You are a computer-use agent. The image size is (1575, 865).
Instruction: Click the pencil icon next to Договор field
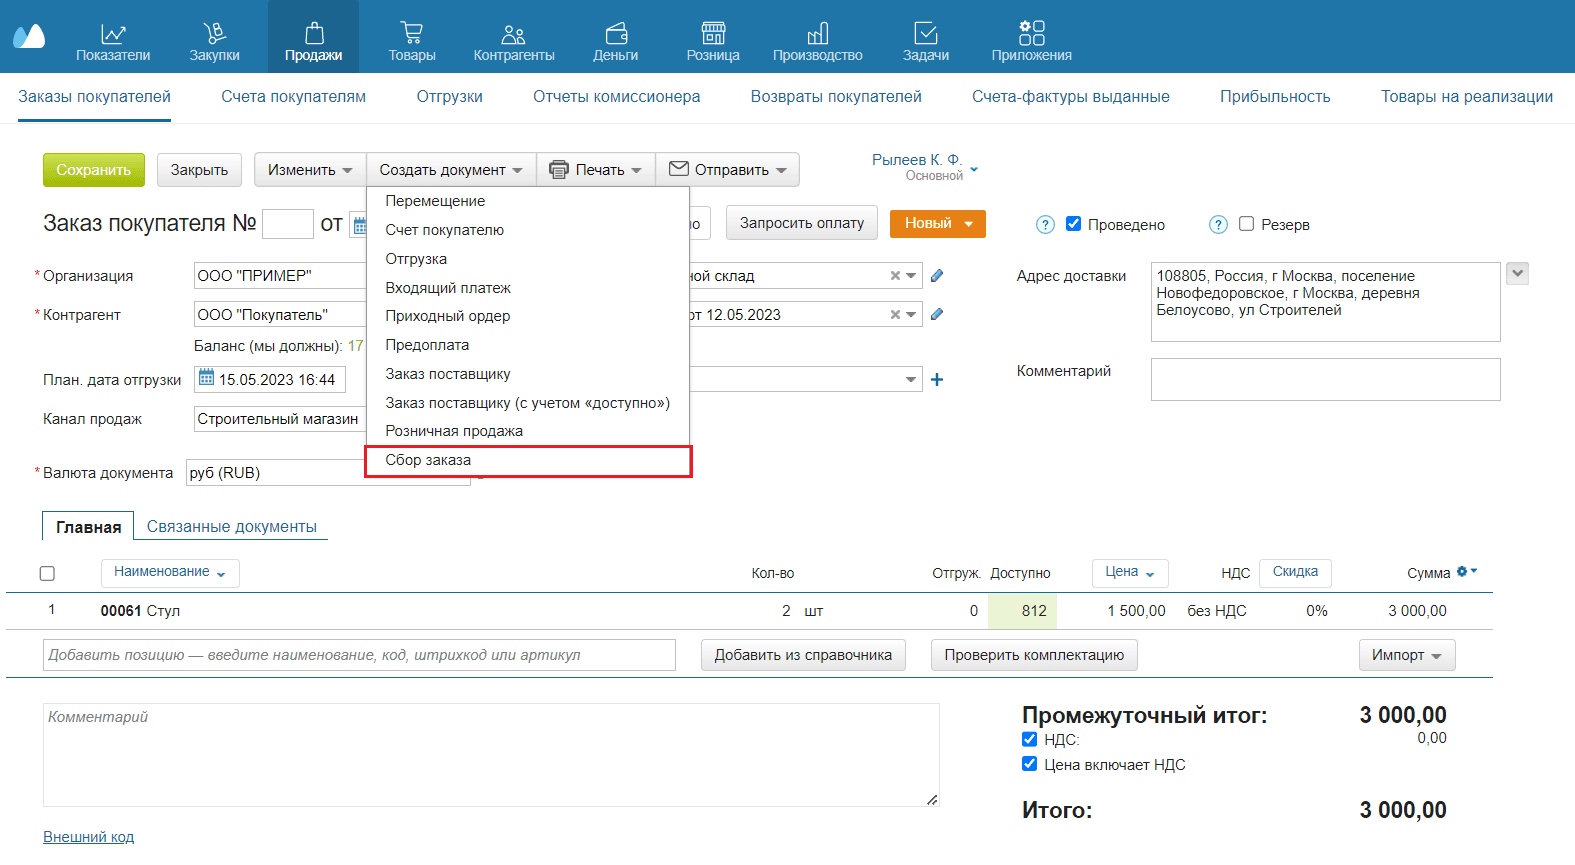pyautogui.click(x=937, y=314)
